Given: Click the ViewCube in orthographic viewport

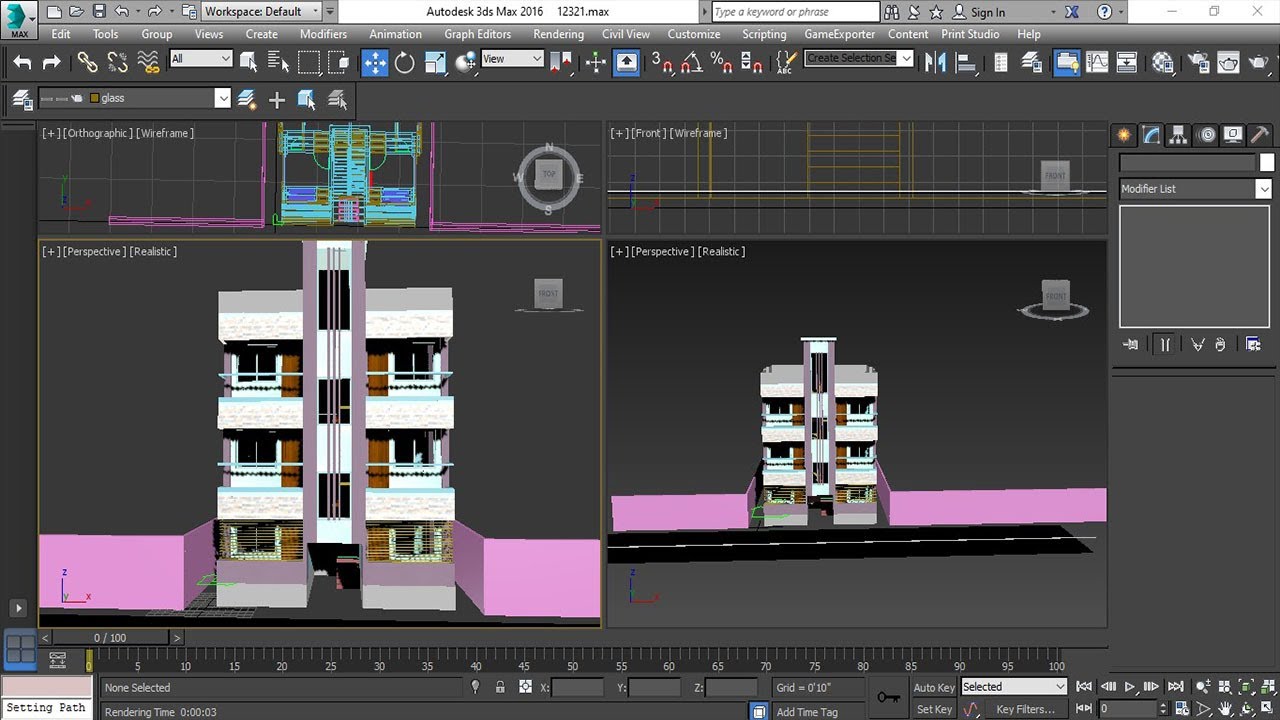Looking at the screenshot, I should (x=548, y=177).
